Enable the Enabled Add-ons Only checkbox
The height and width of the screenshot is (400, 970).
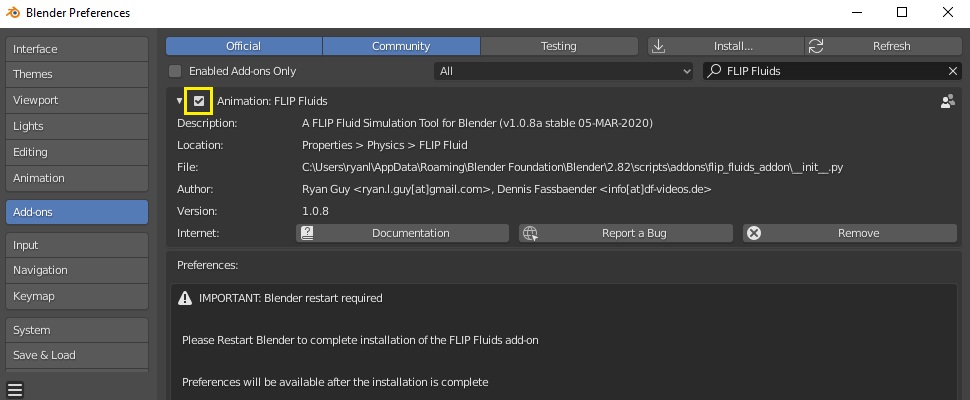[175, 71]
